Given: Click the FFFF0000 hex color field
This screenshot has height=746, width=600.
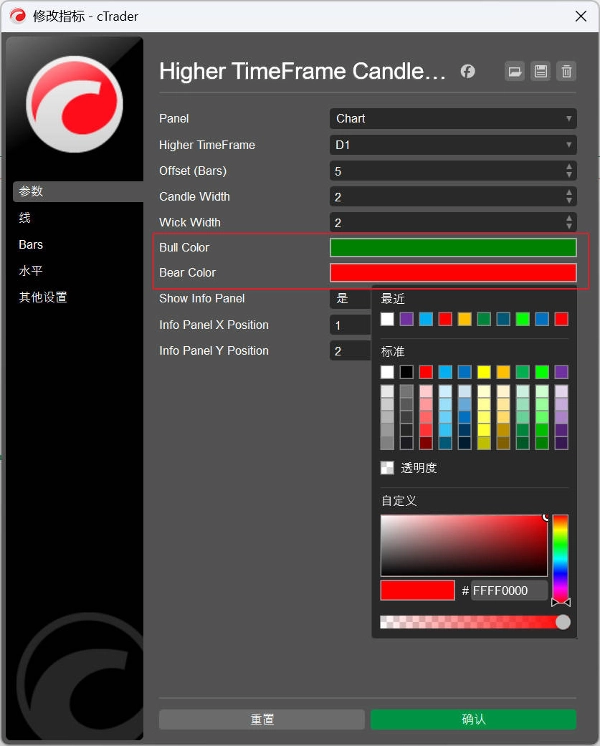Looking at the screenshot, I should click(509, 590).
